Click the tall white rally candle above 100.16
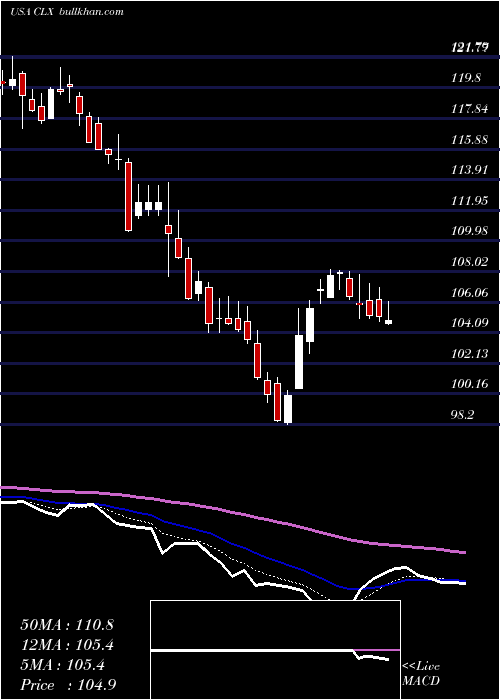The width and height of the screenshot is (500, 700). [x=299, y=362]
